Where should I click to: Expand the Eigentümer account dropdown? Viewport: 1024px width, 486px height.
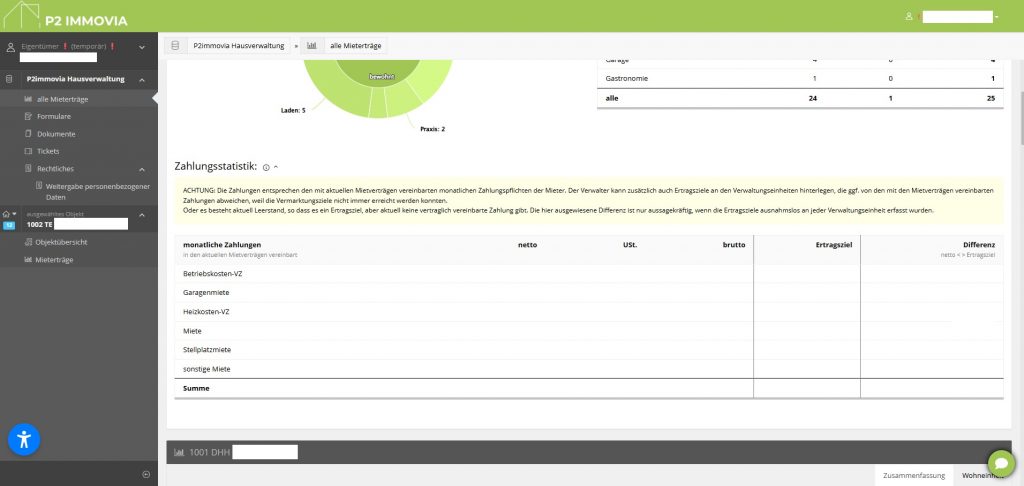(142, 47)
